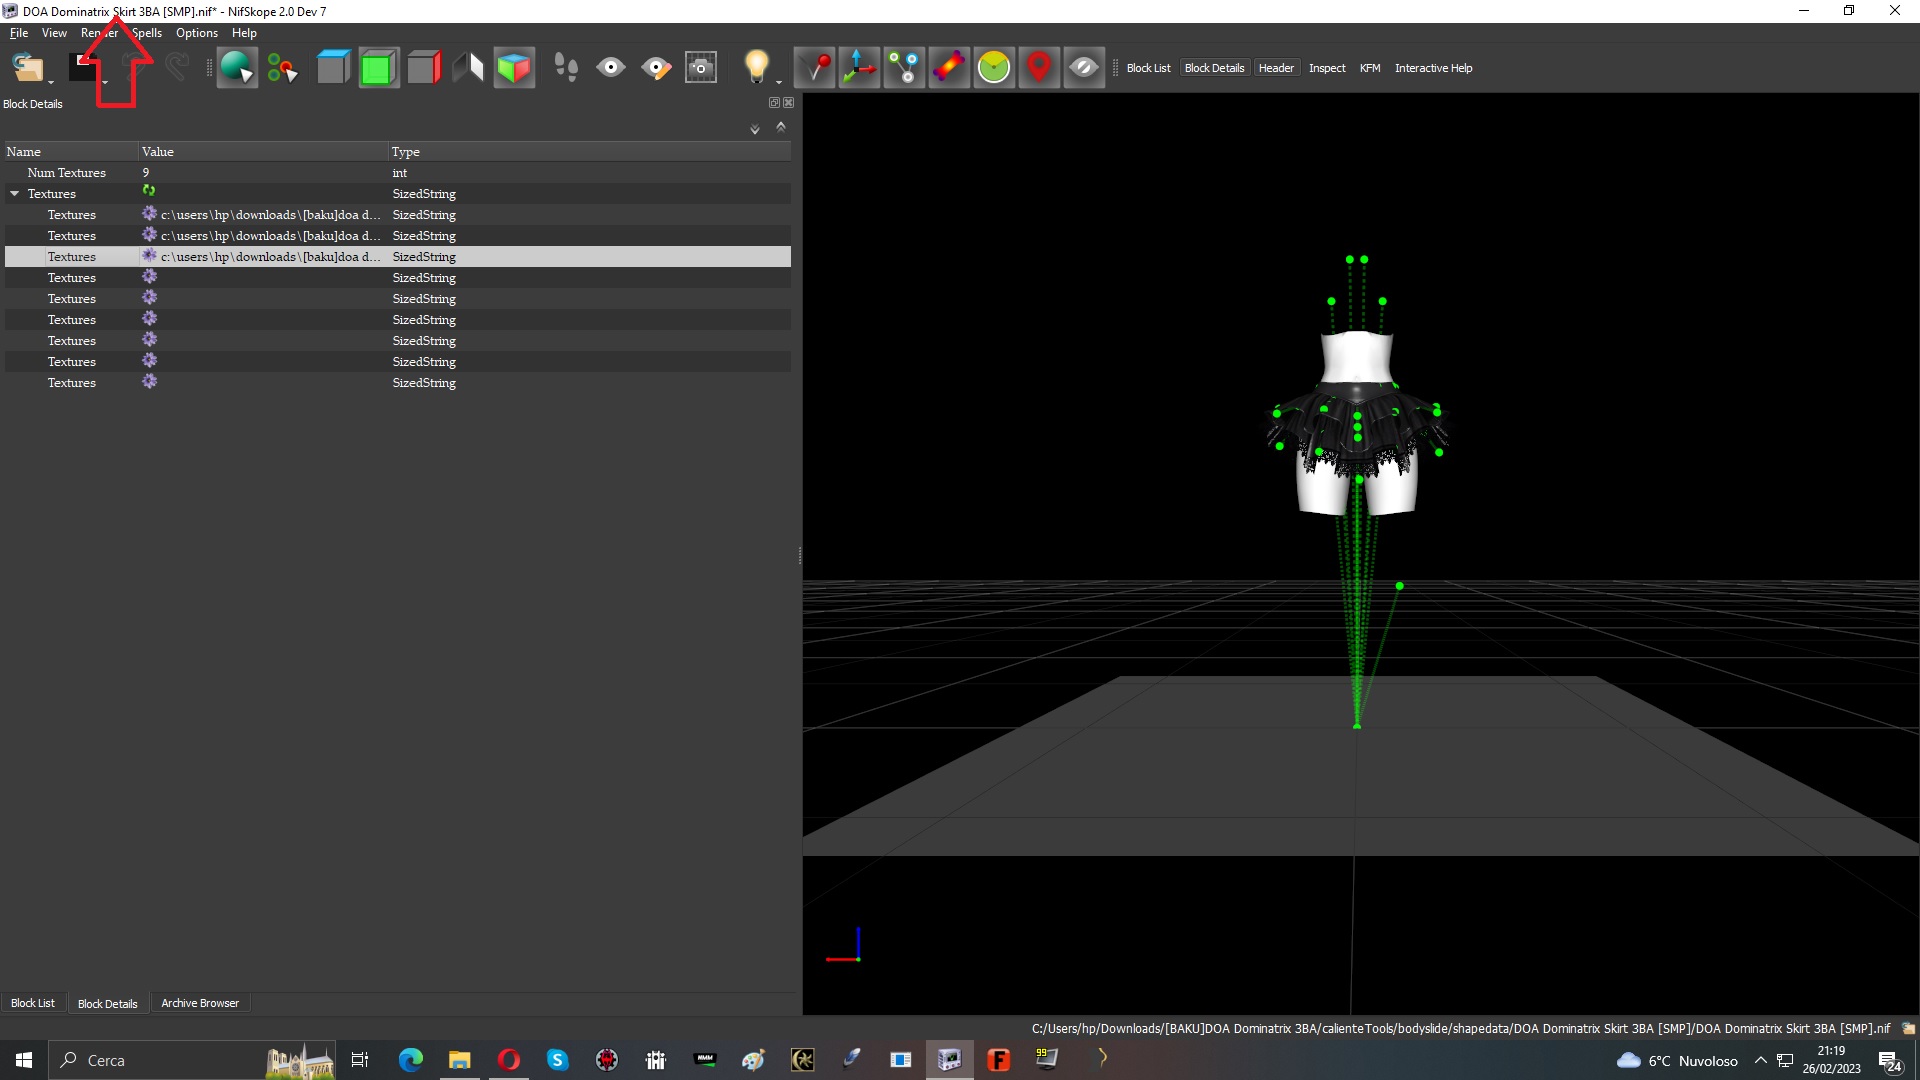Viewport: 1920px width, 1080px height.
Task: Switch to front view green cube
Action: (378, 68)
